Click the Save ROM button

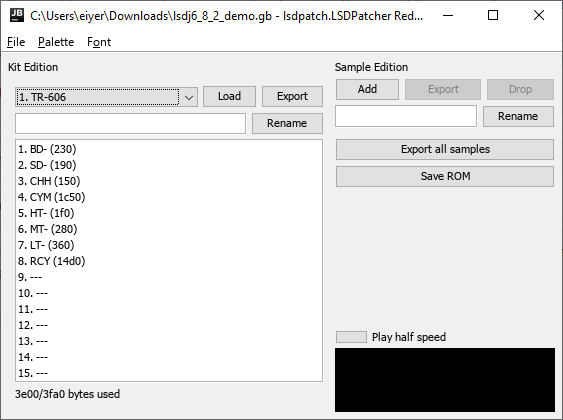[x=445, y=176]
